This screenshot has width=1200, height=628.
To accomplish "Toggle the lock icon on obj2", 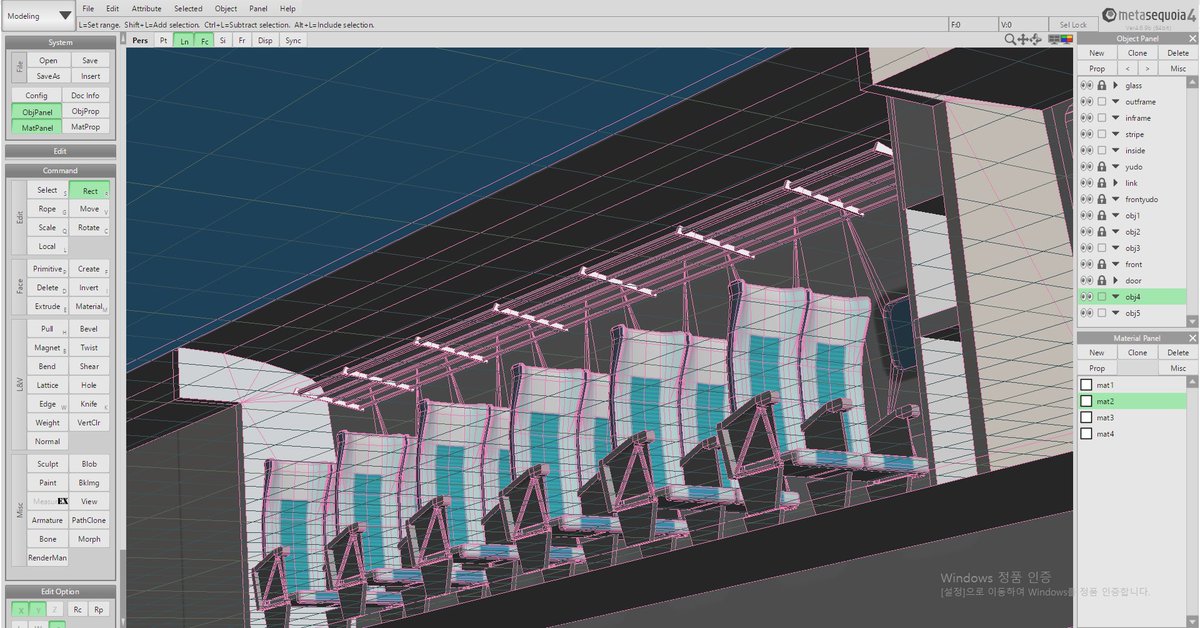I will (1101, 232).
